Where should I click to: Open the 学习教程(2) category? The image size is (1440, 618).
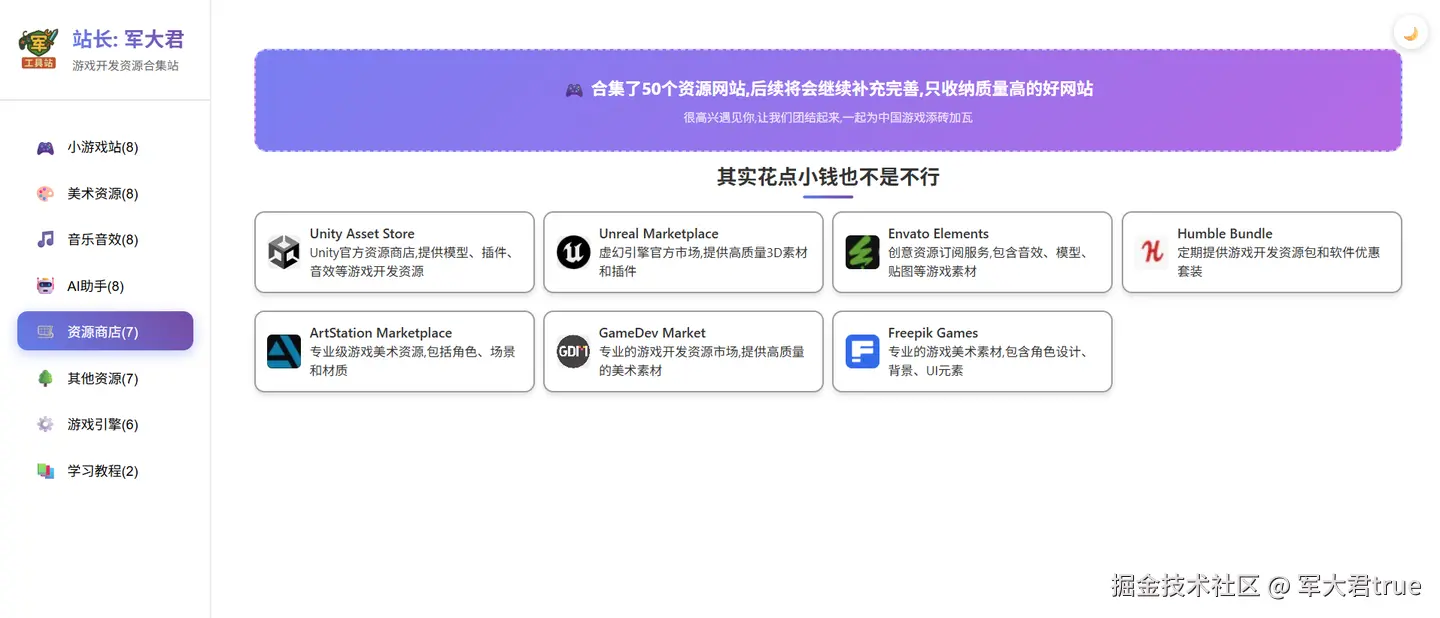[105, 471]
